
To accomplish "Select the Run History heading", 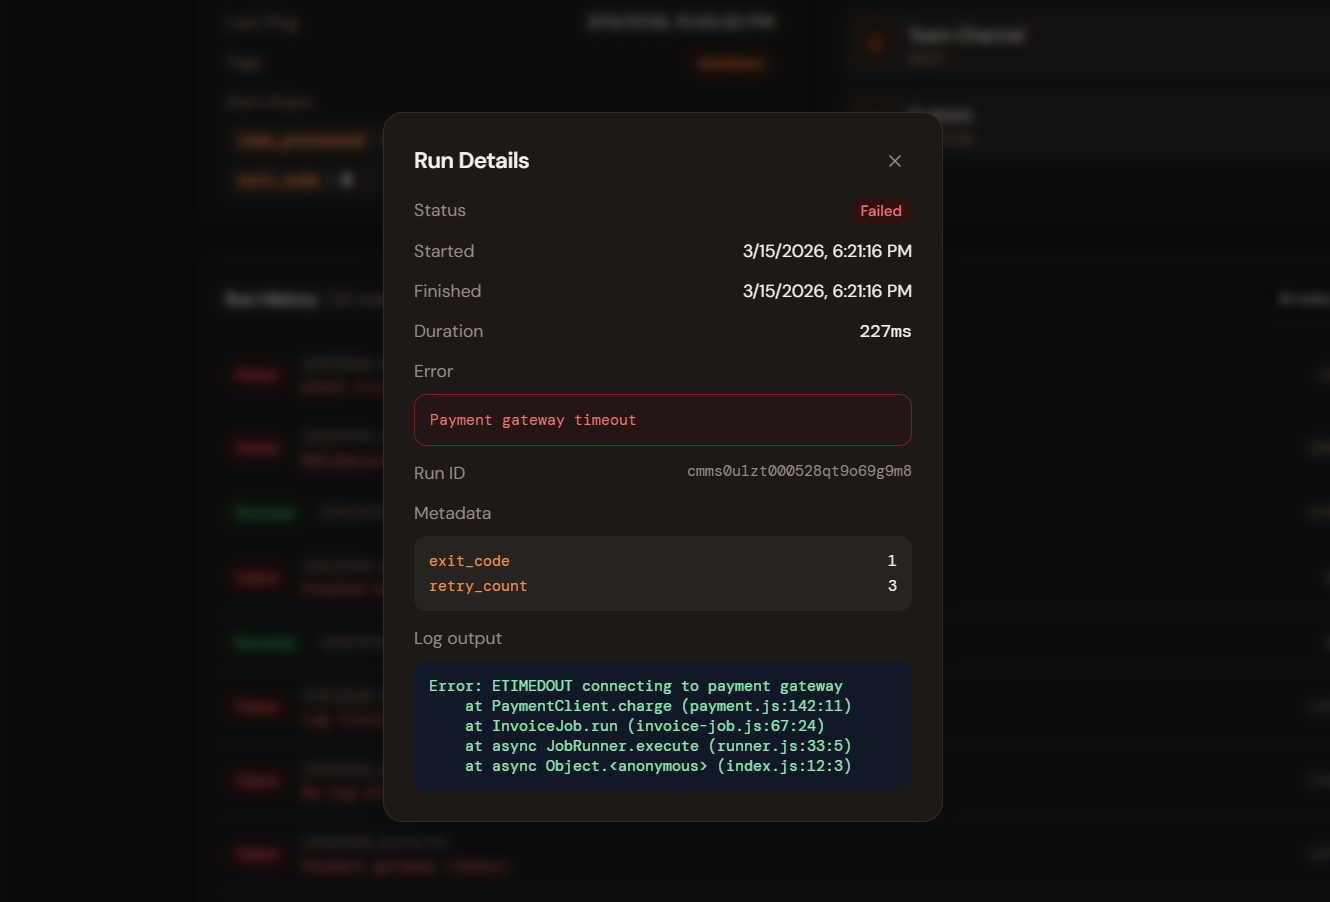I will [270, 298].
